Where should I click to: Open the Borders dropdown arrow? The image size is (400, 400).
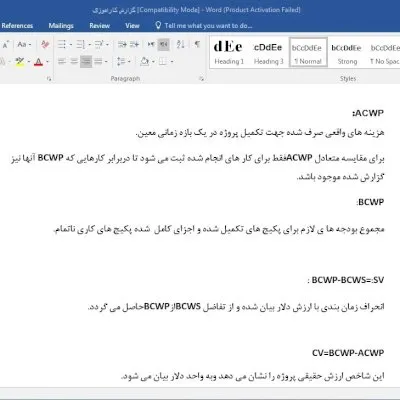[x=172, y=62]
